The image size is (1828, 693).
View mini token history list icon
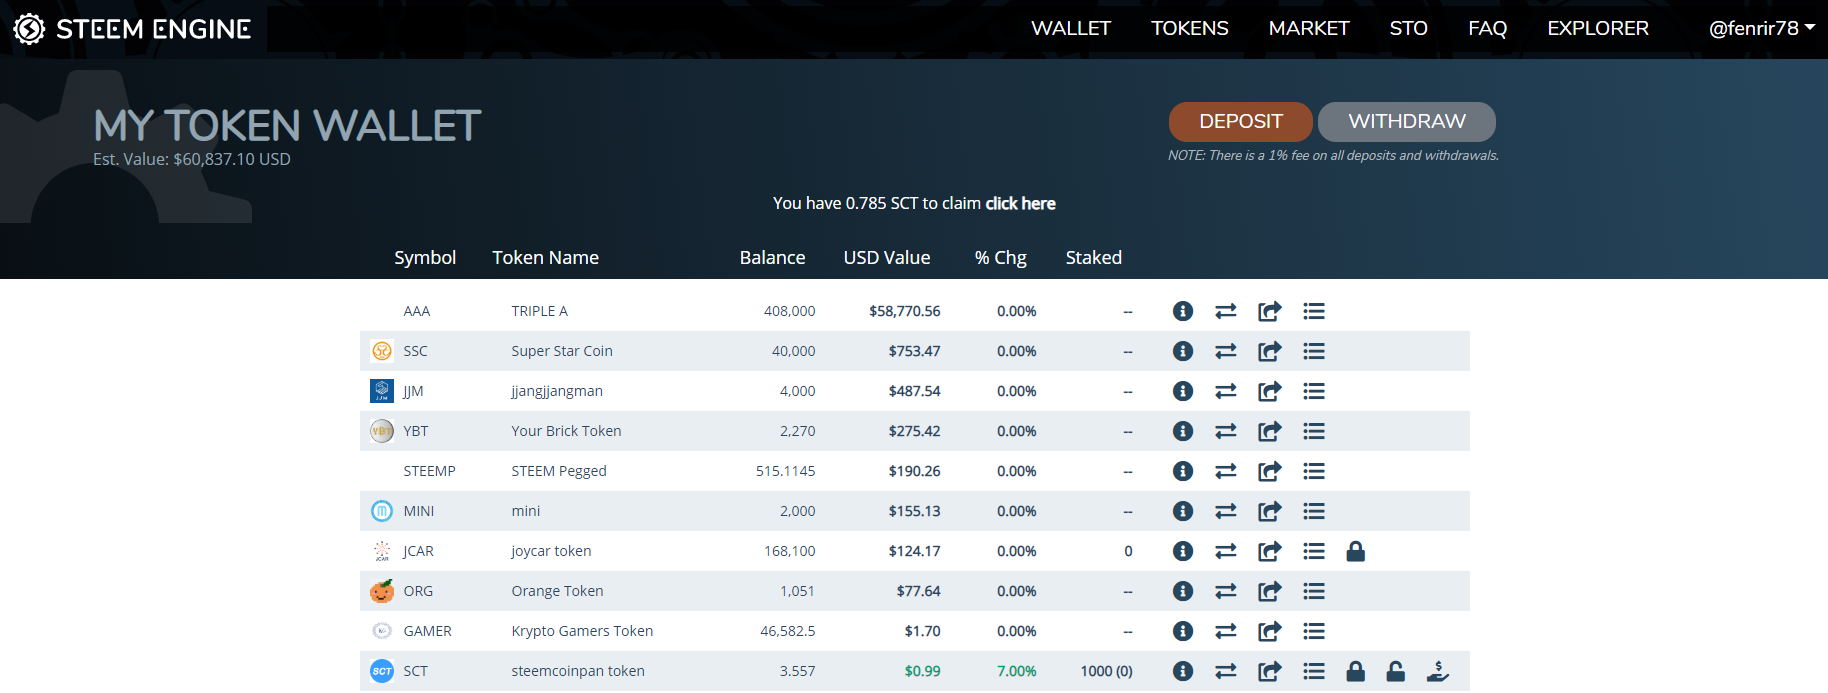coord(1314,511)
